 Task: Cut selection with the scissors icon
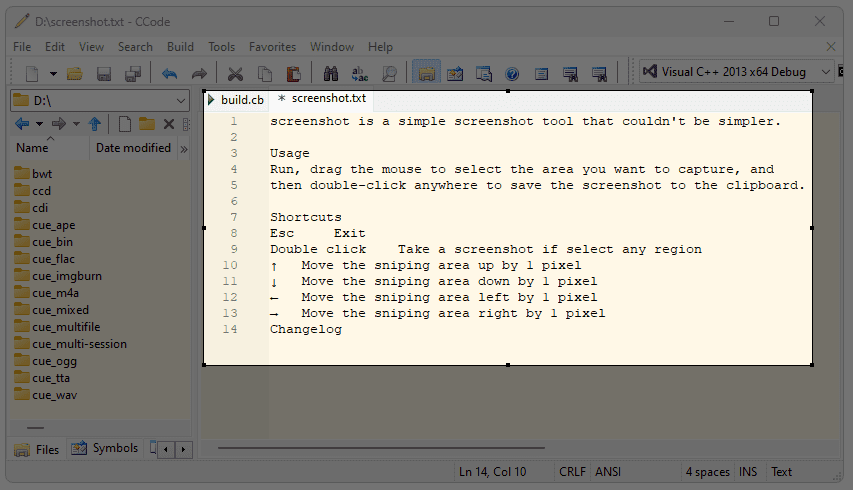point(235,73)
